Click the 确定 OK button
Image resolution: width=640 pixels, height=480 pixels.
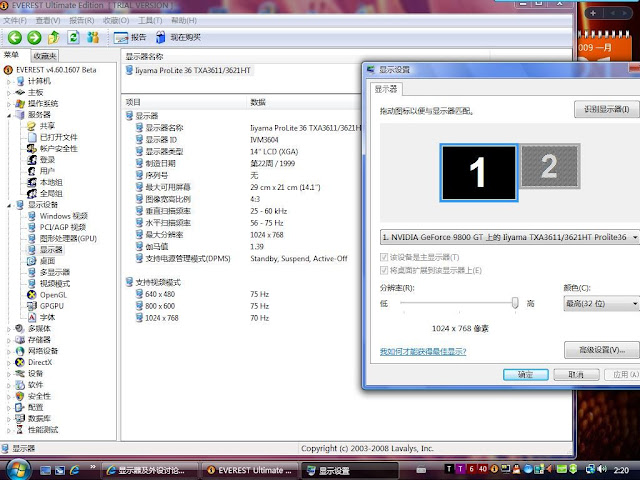[525, 375]
